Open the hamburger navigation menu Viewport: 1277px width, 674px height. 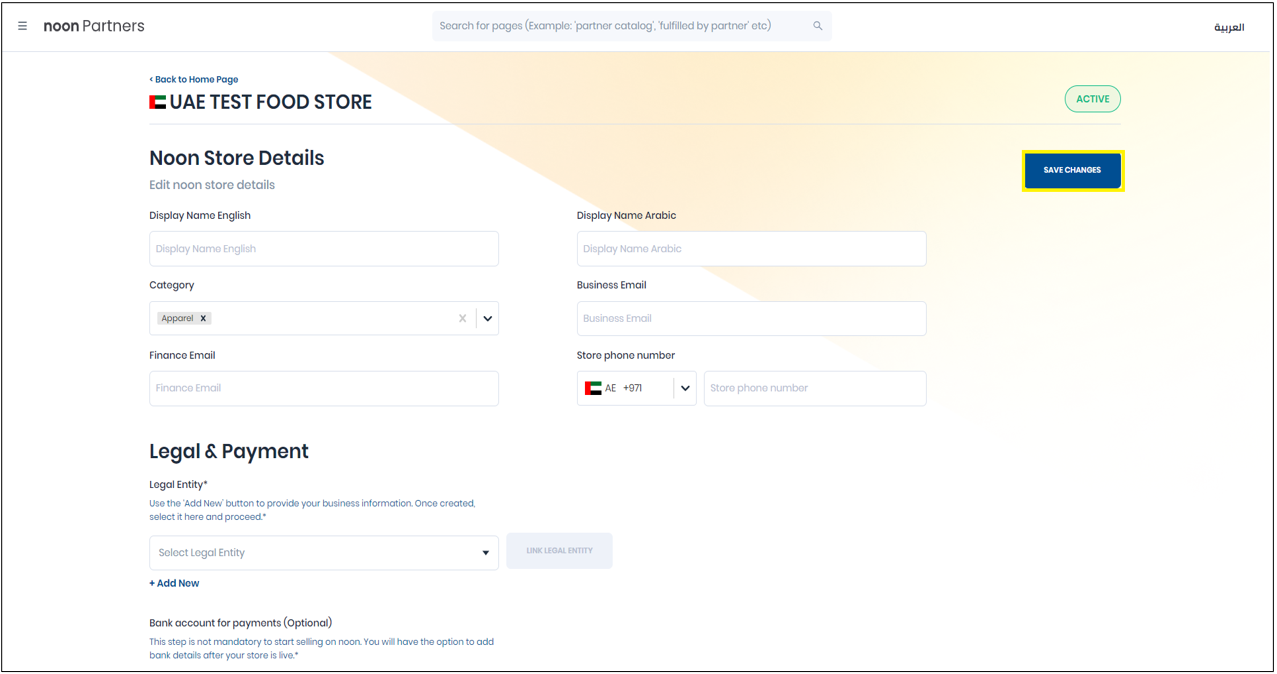tap(23, 26)
